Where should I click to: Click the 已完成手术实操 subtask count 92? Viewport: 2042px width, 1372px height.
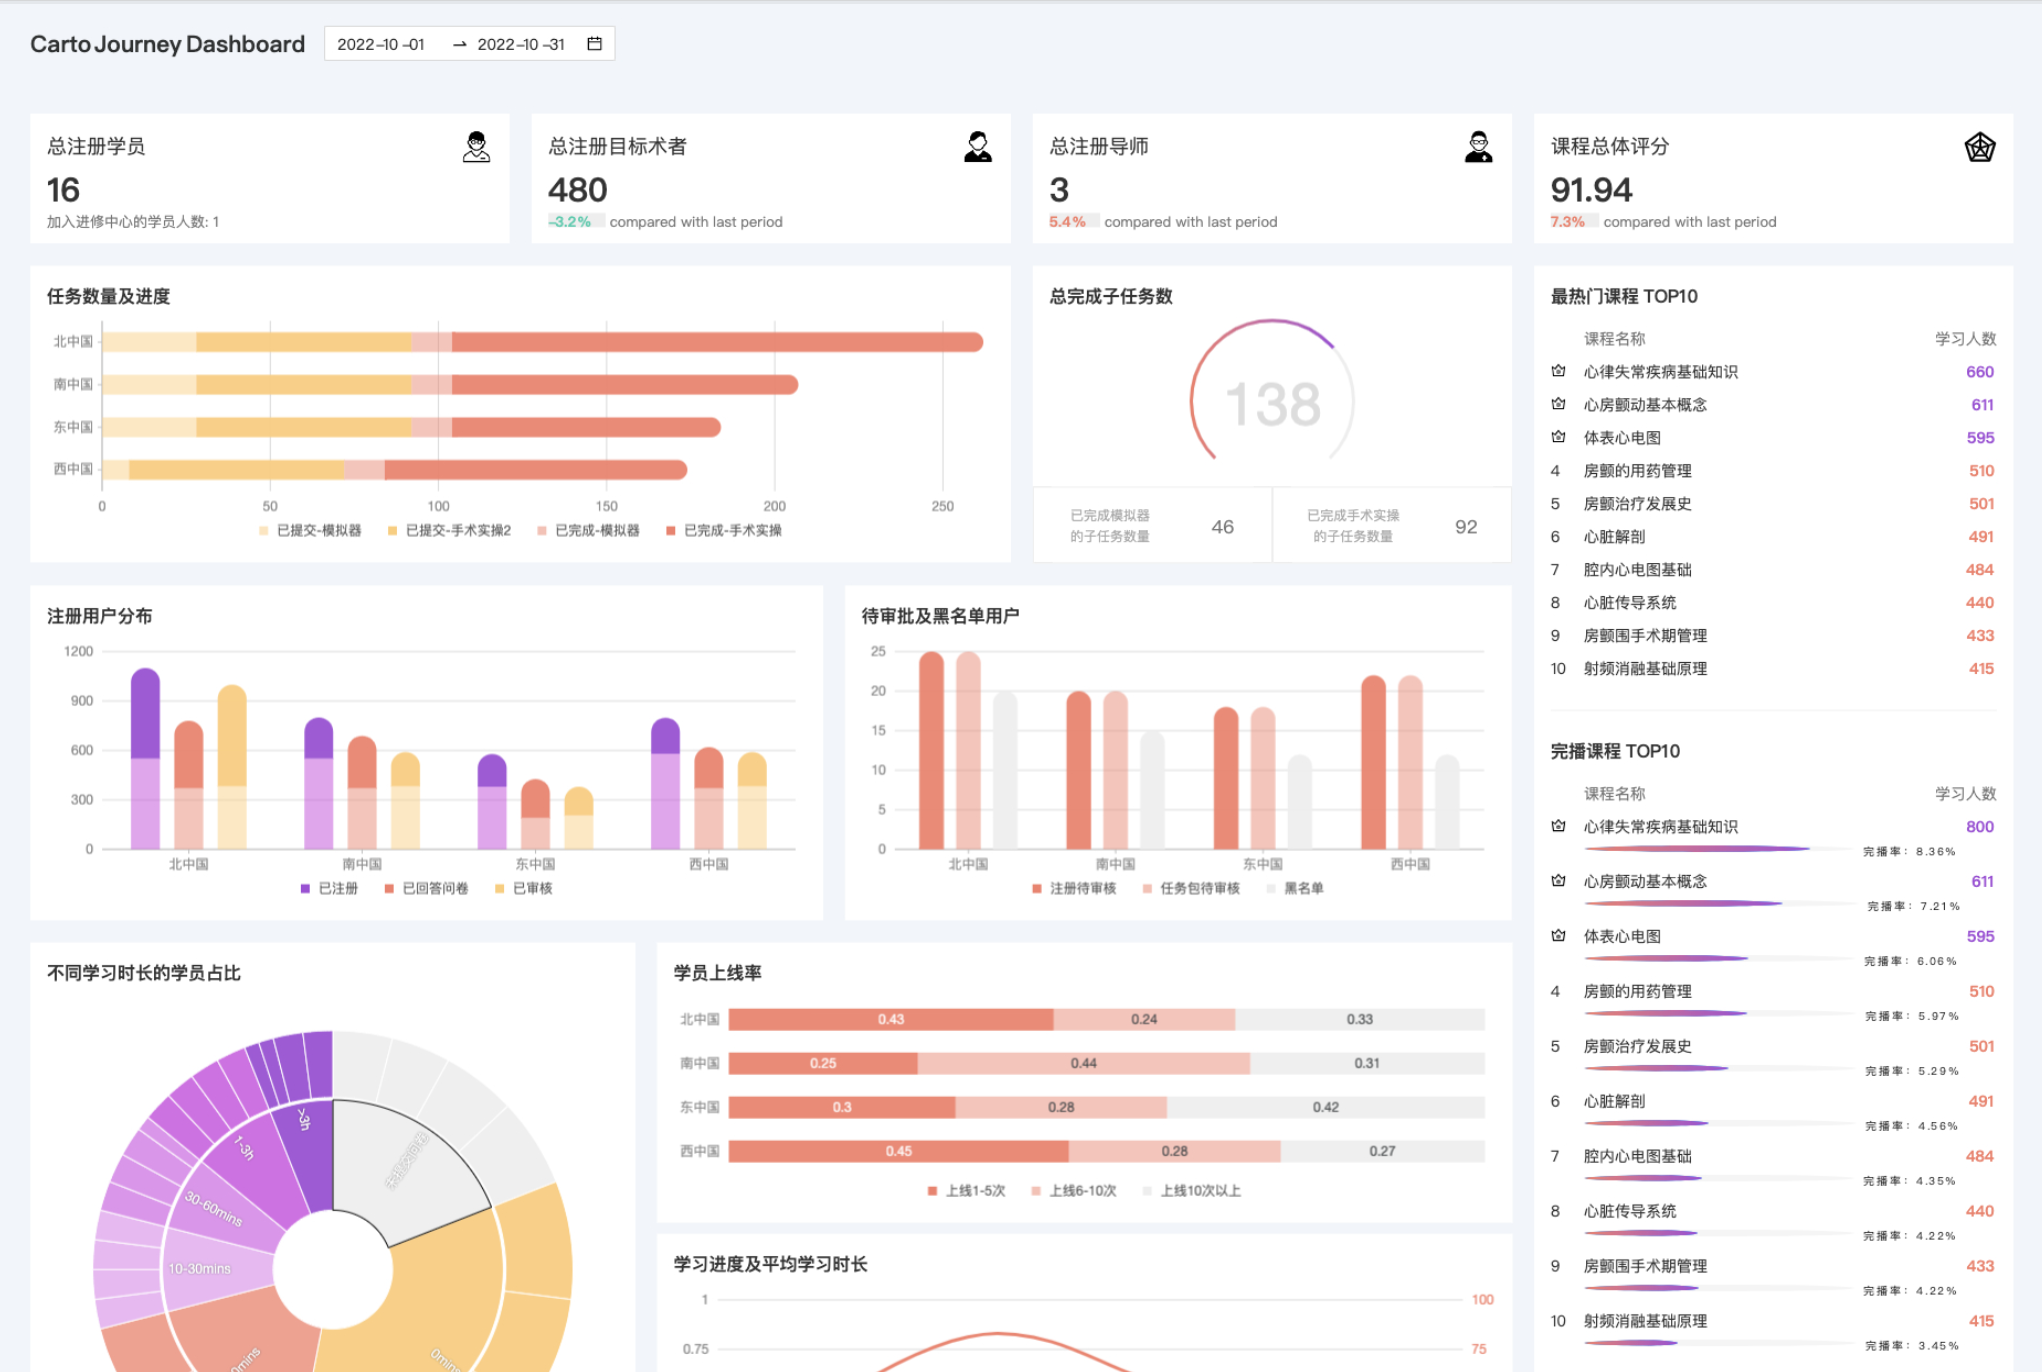pyautogui.click(x=1465, y=527)
